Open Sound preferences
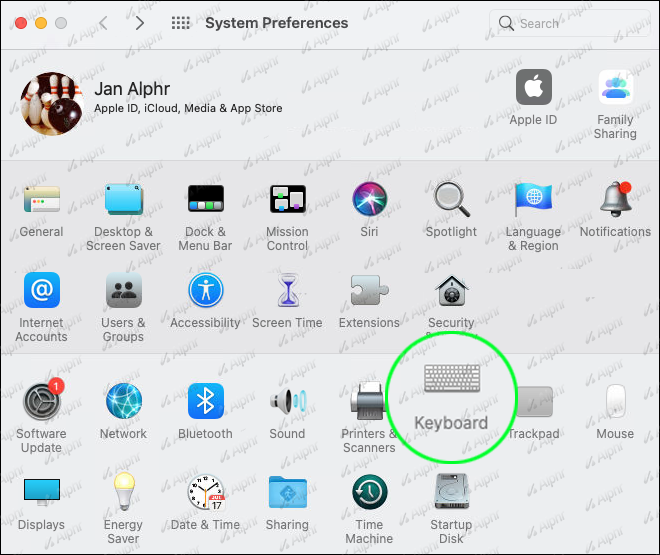Image resolution: width=660 pixels, height=555 pixels. click(x=288, y=401)
